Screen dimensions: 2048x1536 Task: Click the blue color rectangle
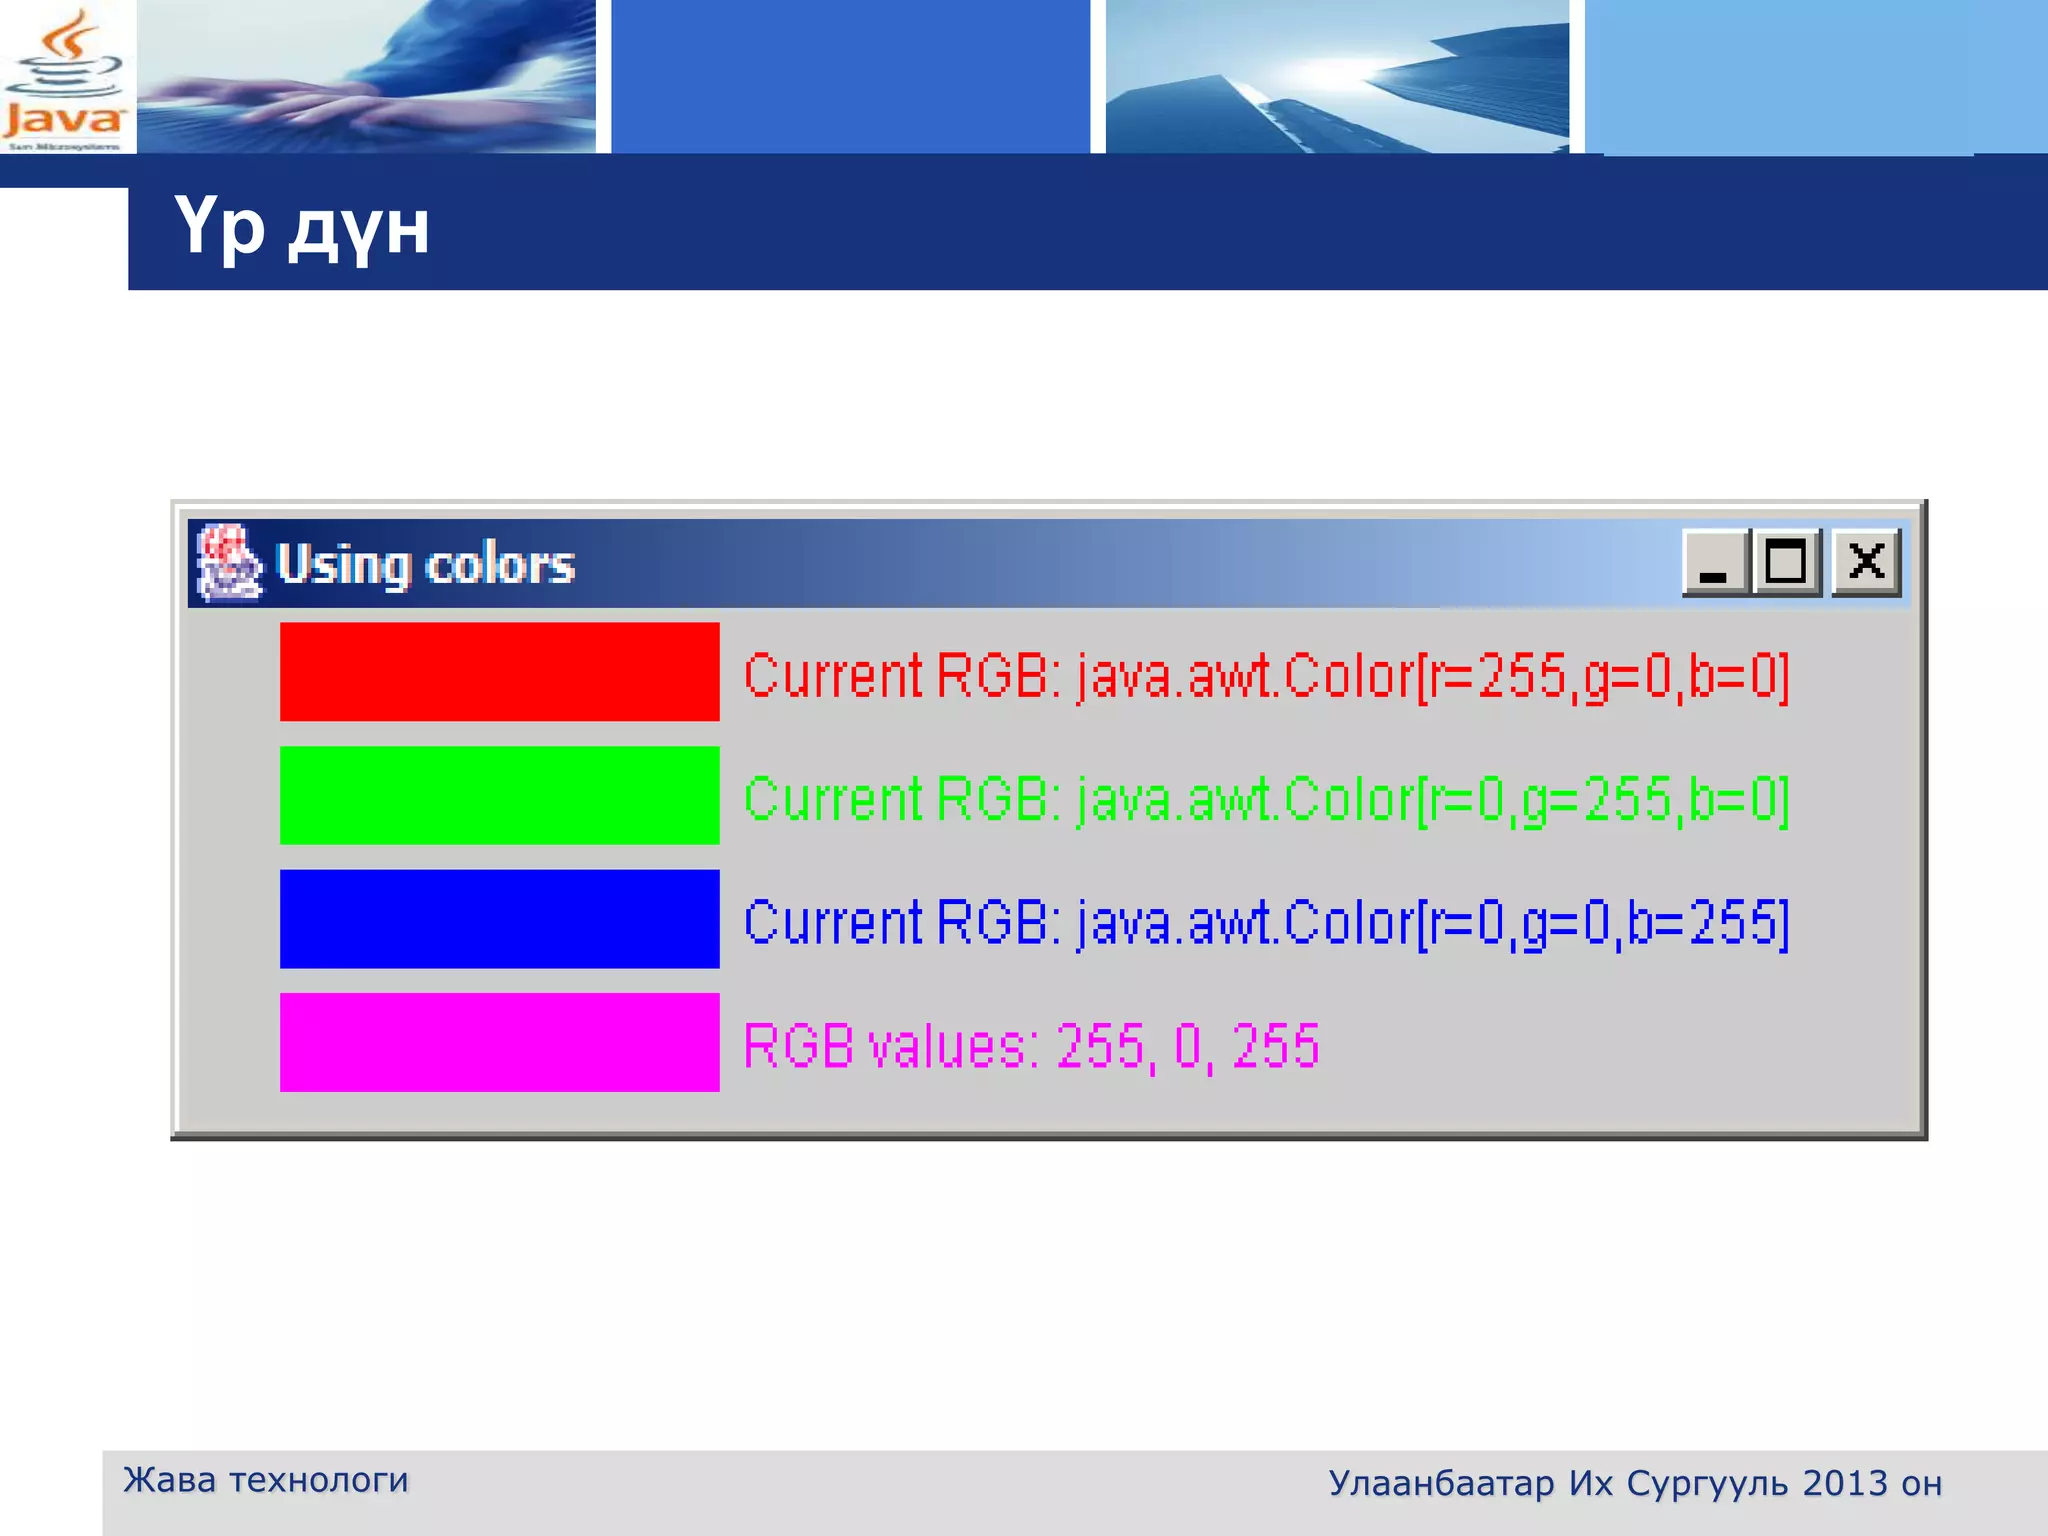[499, 919]
